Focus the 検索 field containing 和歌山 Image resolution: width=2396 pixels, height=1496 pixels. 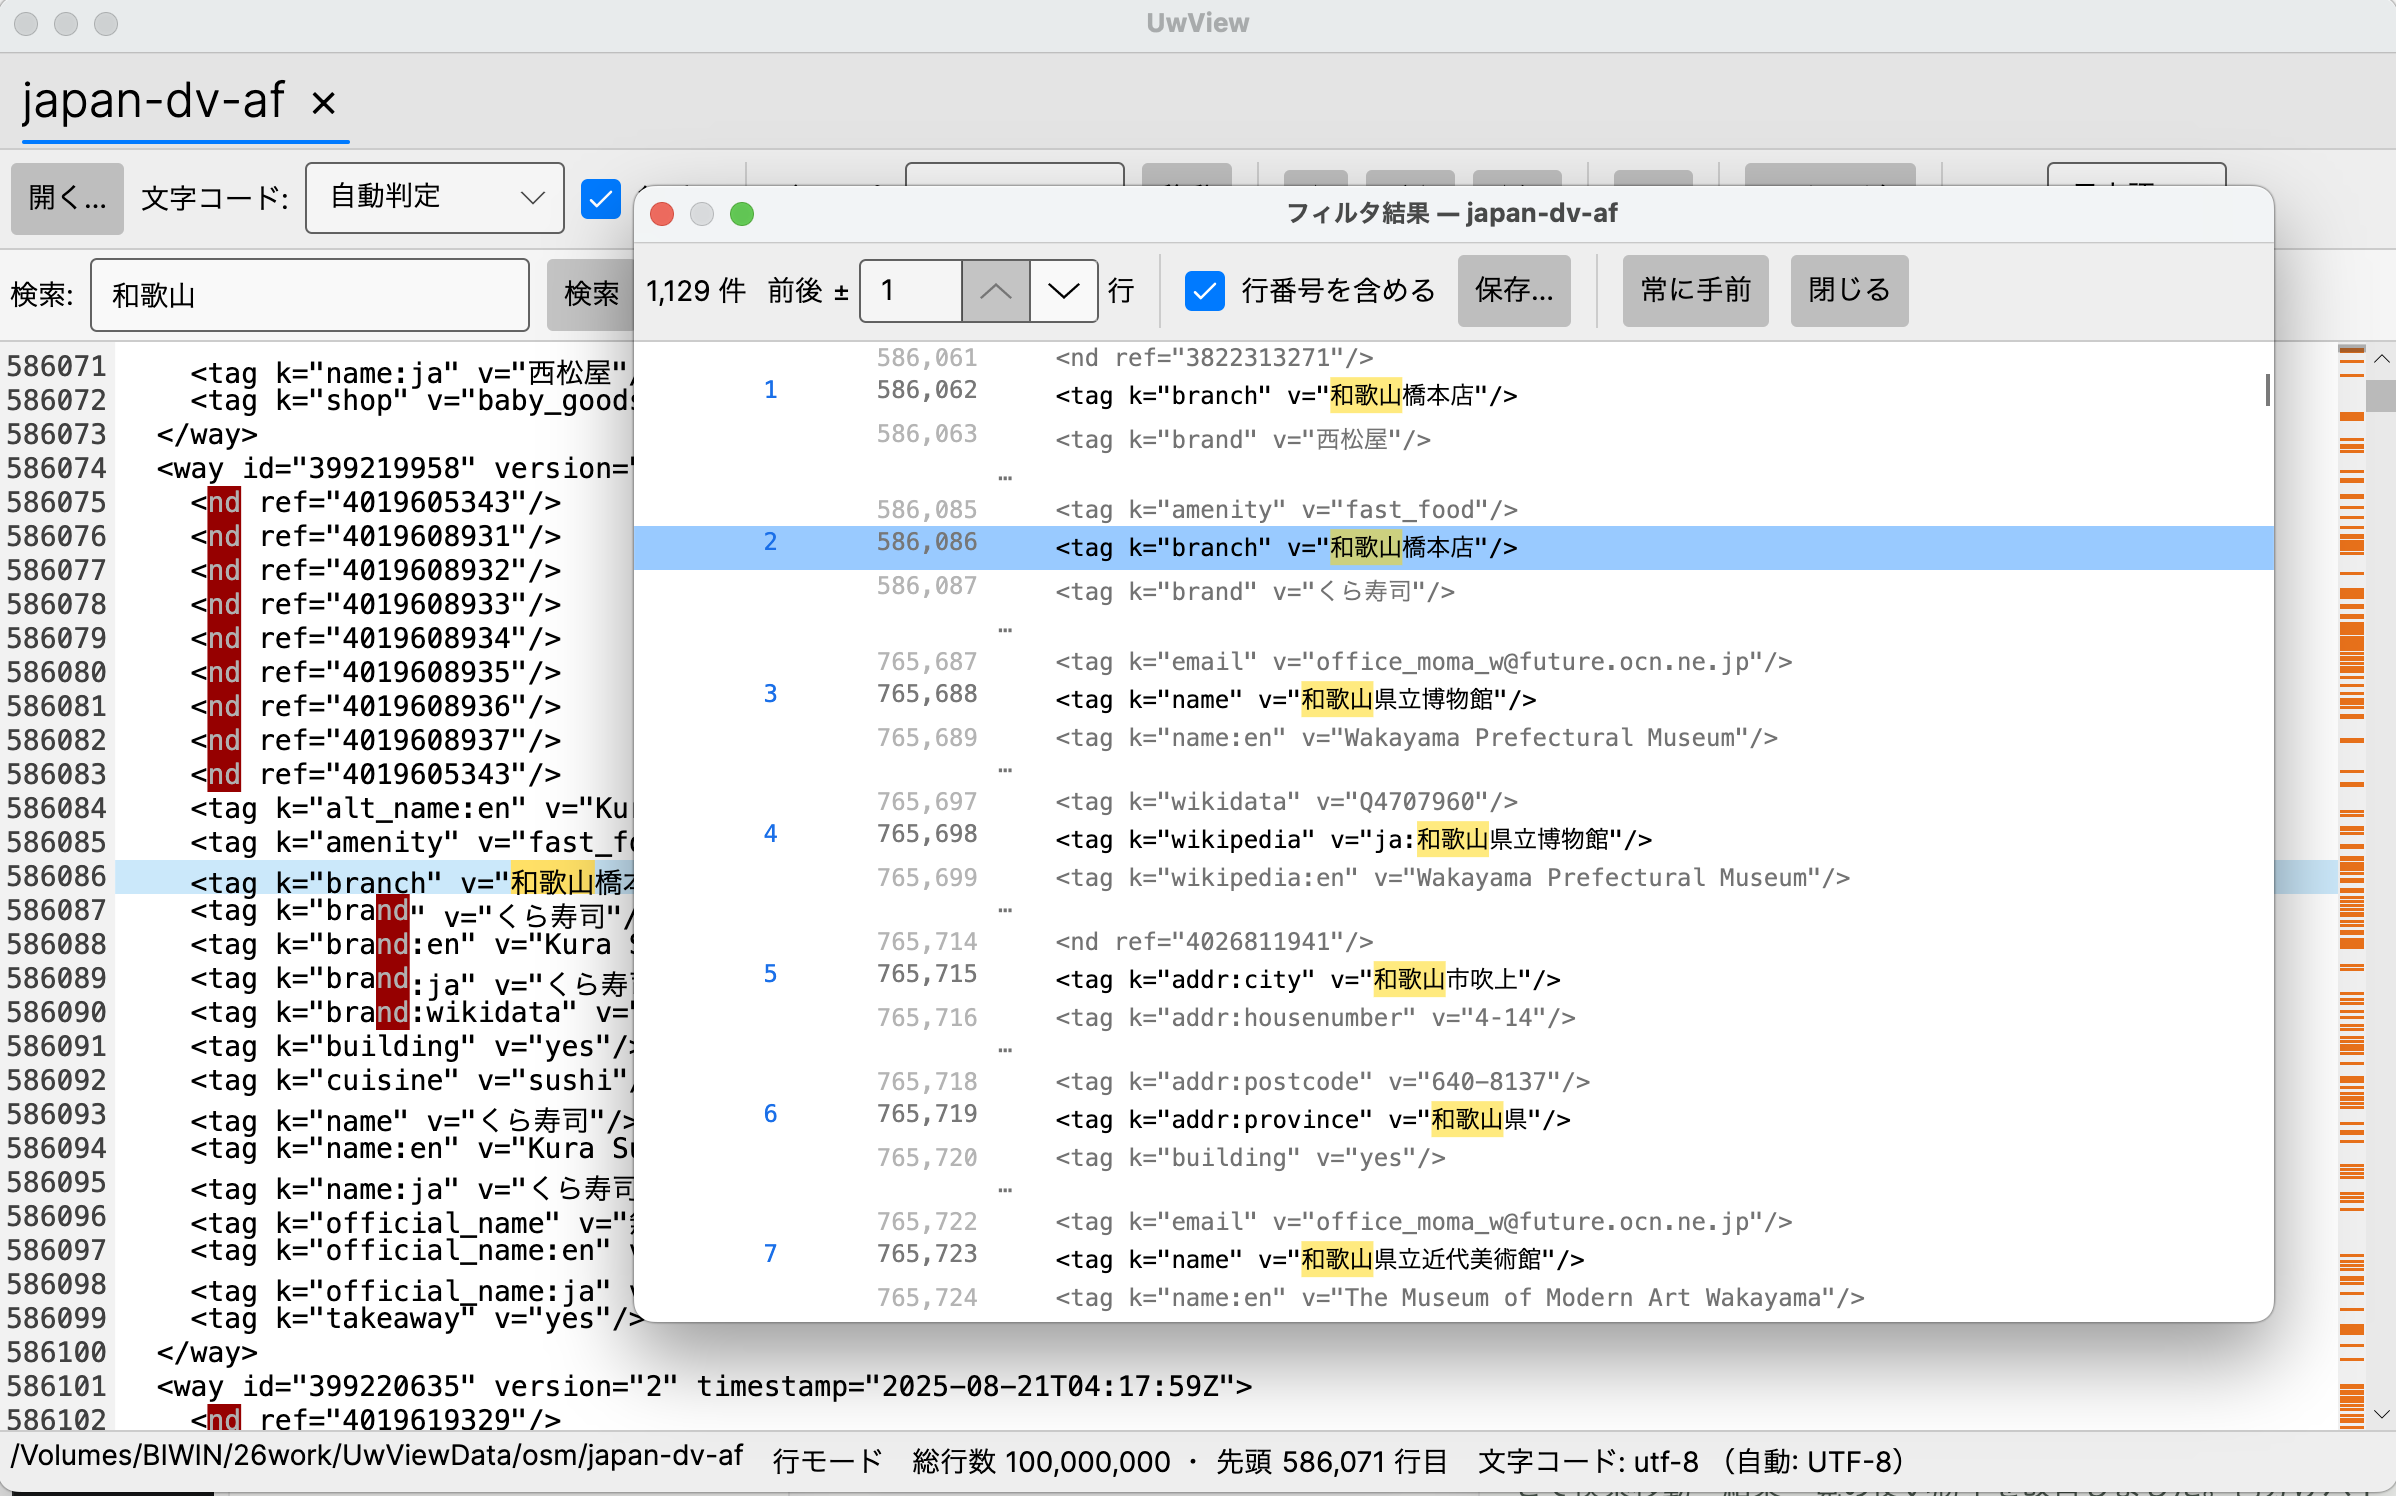[x=310, y=295]
